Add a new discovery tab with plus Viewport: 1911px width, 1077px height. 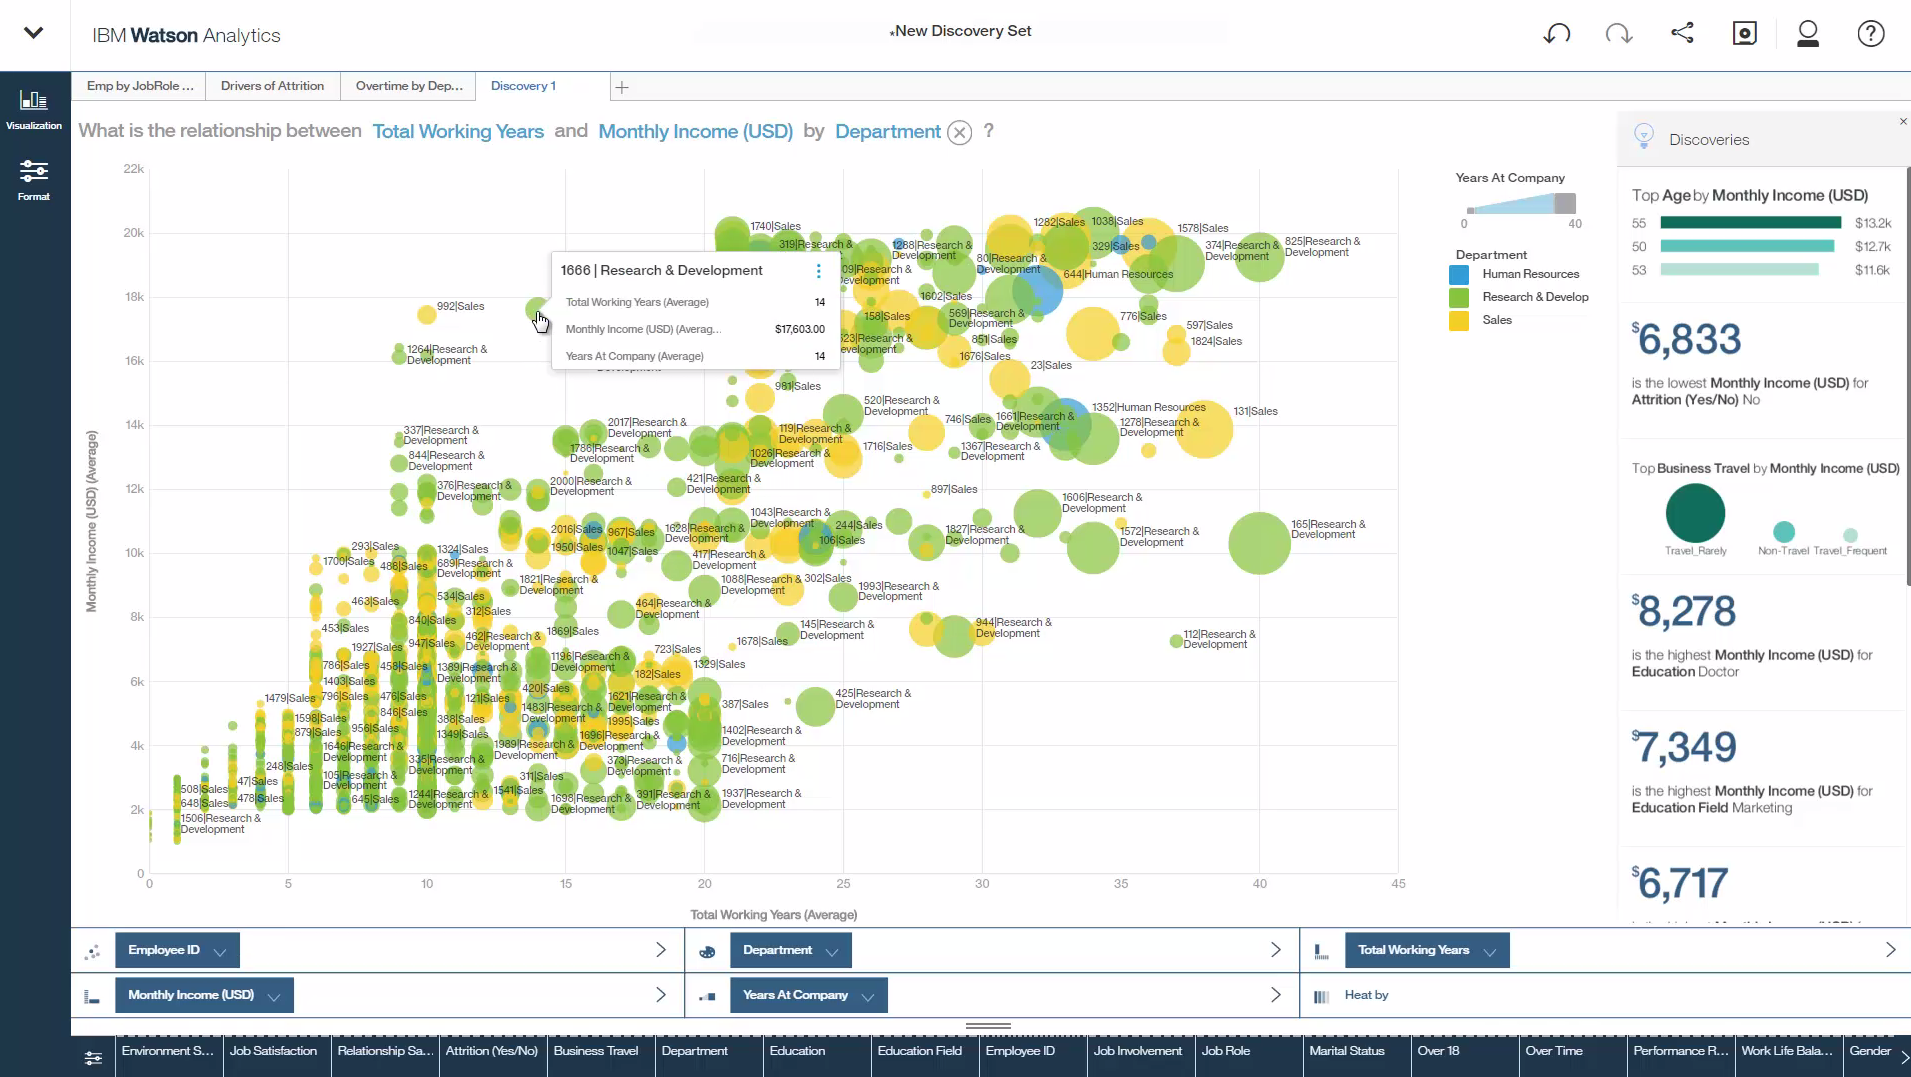pos(622,87)
